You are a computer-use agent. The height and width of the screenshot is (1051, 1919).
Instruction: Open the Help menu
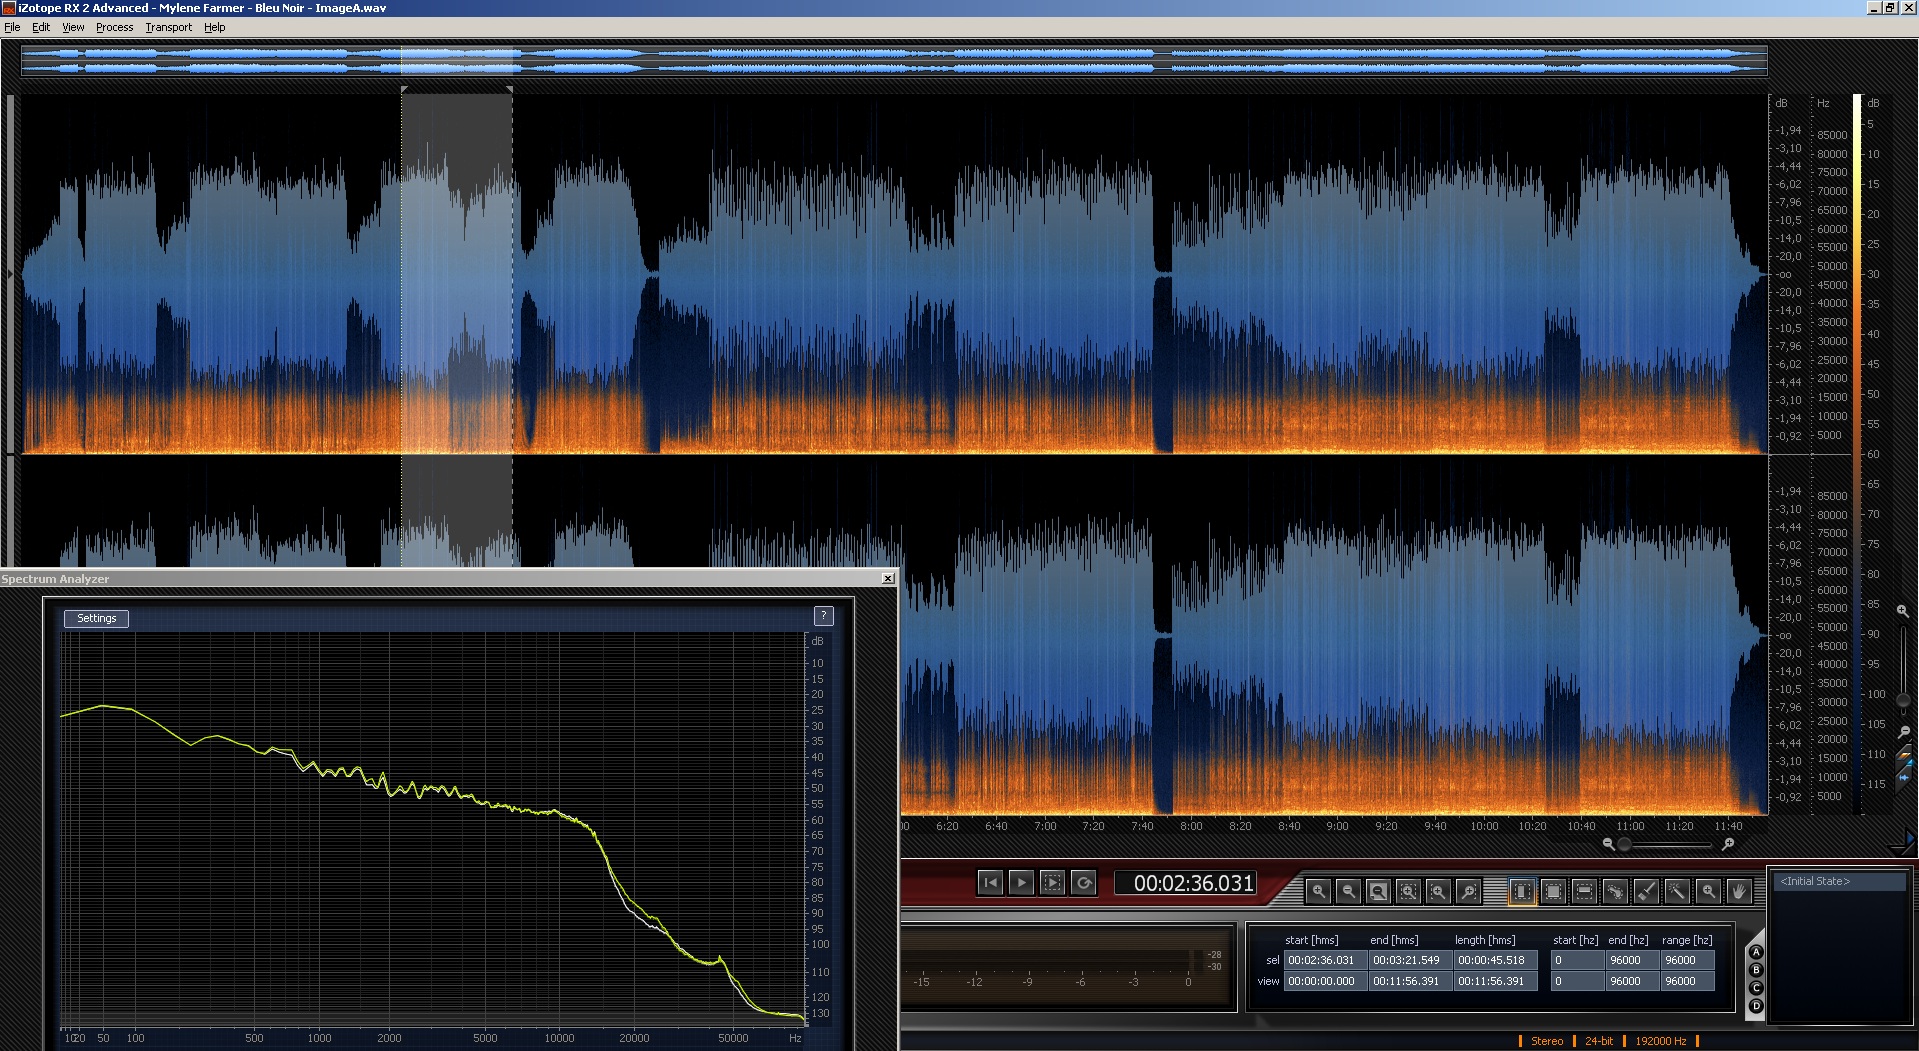(214, 27)
